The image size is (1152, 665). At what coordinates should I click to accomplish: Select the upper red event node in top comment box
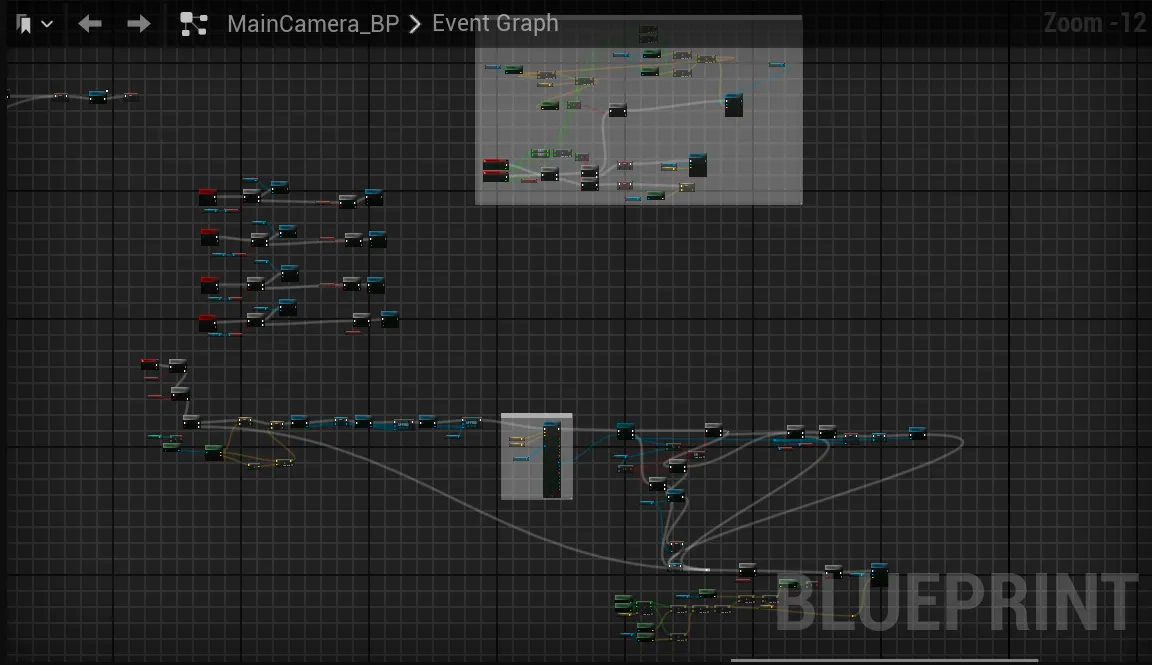click(496, 164)
